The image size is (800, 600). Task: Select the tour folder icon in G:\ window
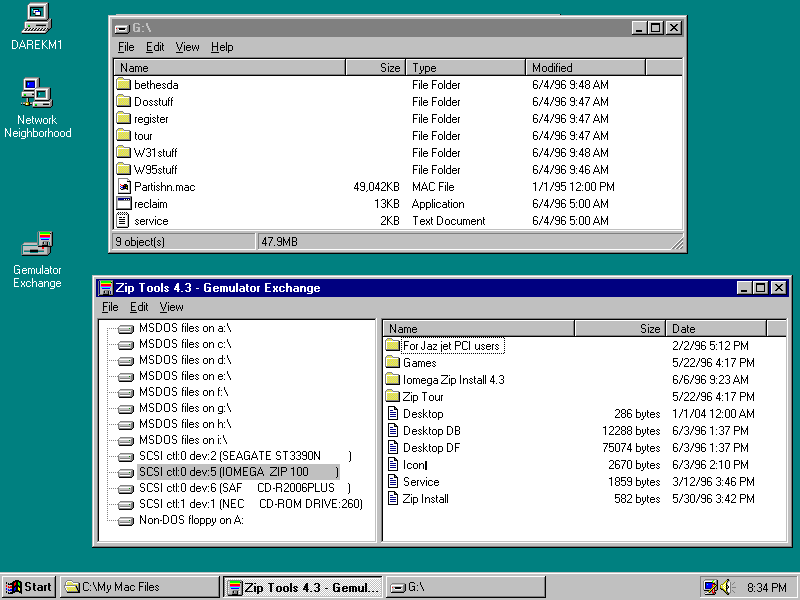[123, 135]
